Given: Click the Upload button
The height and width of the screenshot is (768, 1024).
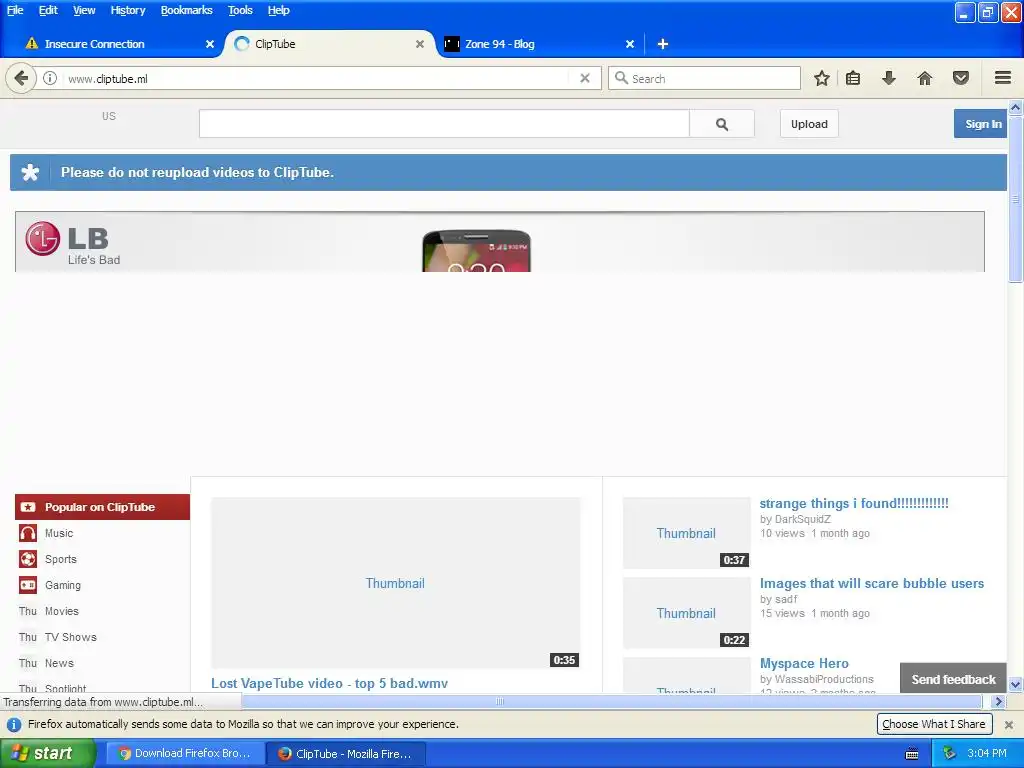Looking at the screenshot, I should [x=809, y=124].
